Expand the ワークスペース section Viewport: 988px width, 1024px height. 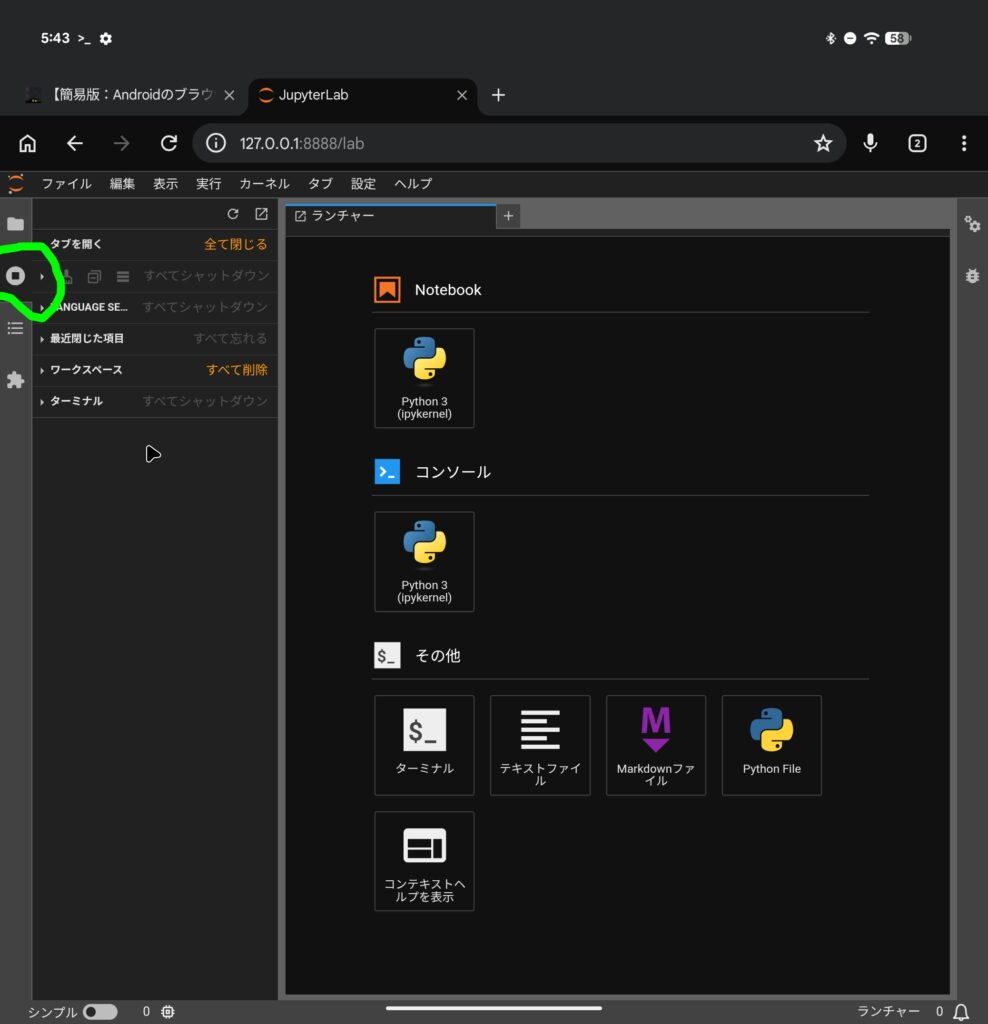coord(86,370)
